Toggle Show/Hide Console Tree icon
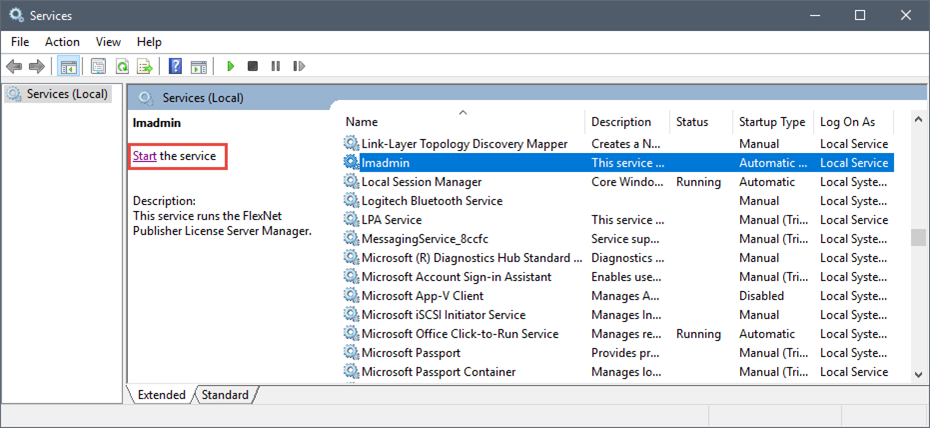 coord(69,66)
